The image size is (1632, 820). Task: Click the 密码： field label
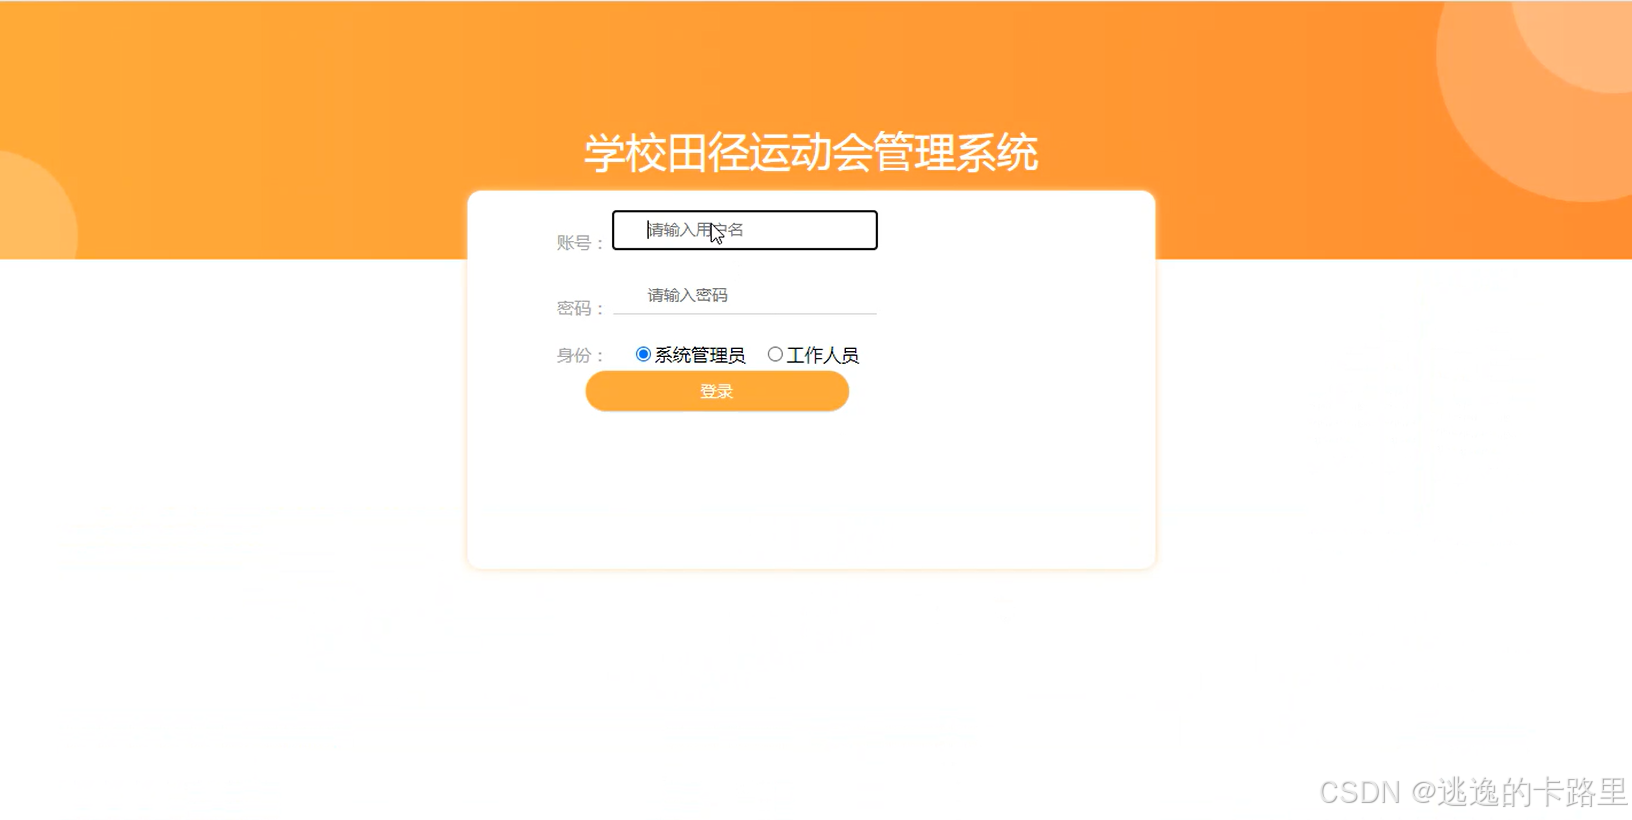[581, 308]
